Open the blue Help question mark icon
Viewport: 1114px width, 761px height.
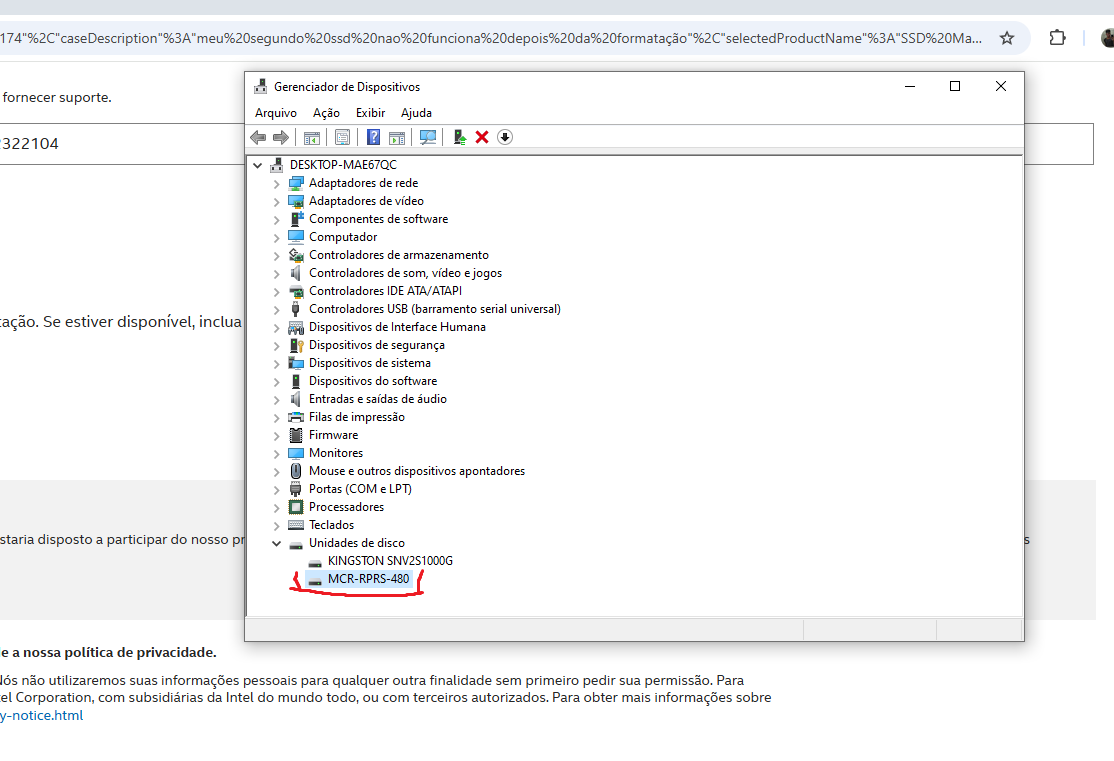pos(374,137)
